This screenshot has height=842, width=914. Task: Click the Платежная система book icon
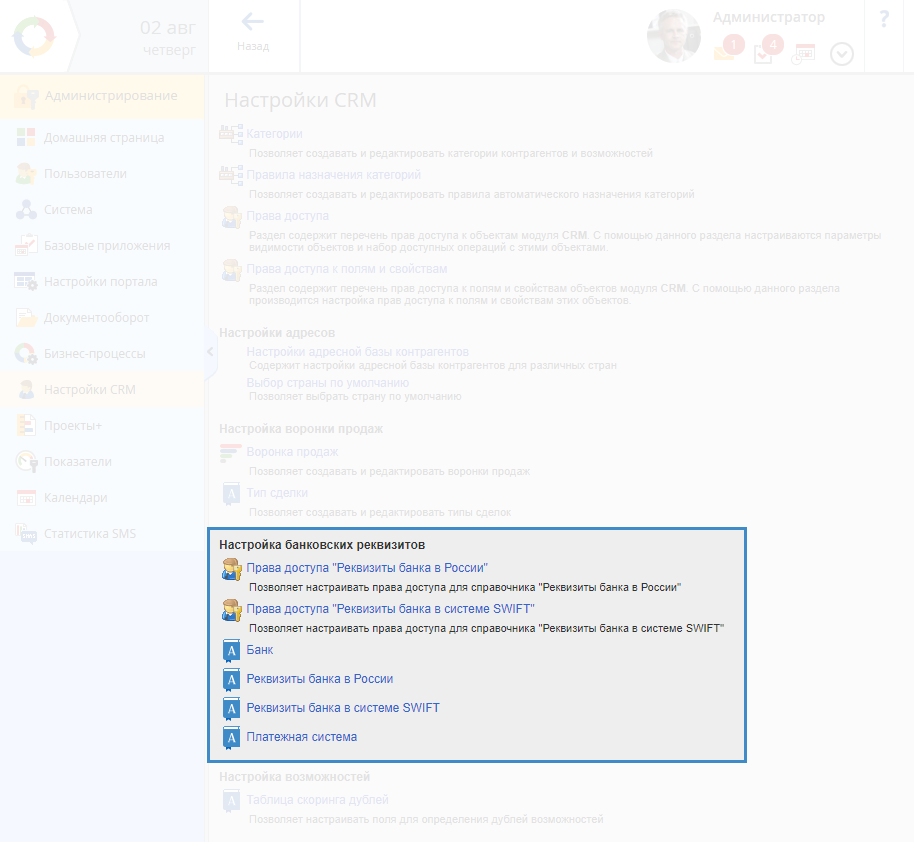click(x=231, y=738)
